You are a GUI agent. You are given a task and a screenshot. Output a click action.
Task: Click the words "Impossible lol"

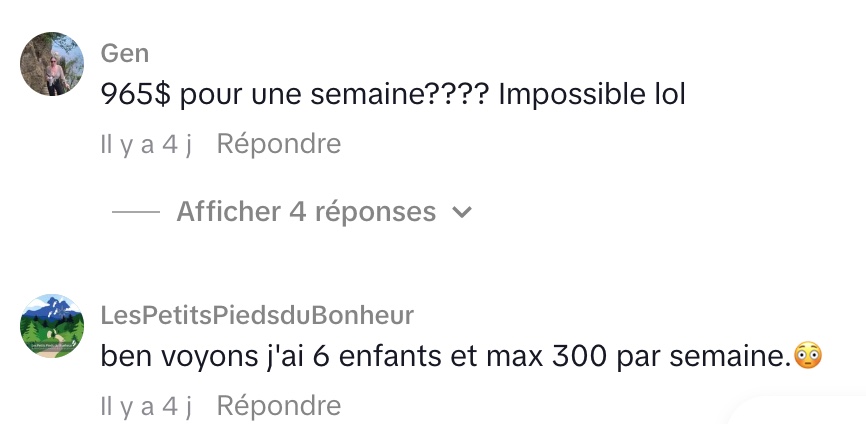[x=592, y=95]
